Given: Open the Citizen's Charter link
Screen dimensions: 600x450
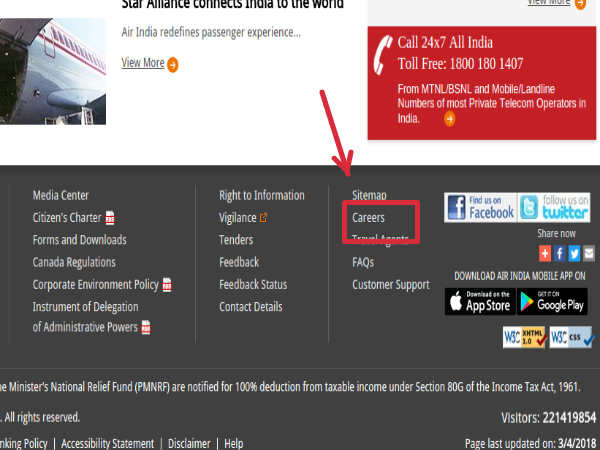Looking at the screenshot, I should click(x=67, y=218).
